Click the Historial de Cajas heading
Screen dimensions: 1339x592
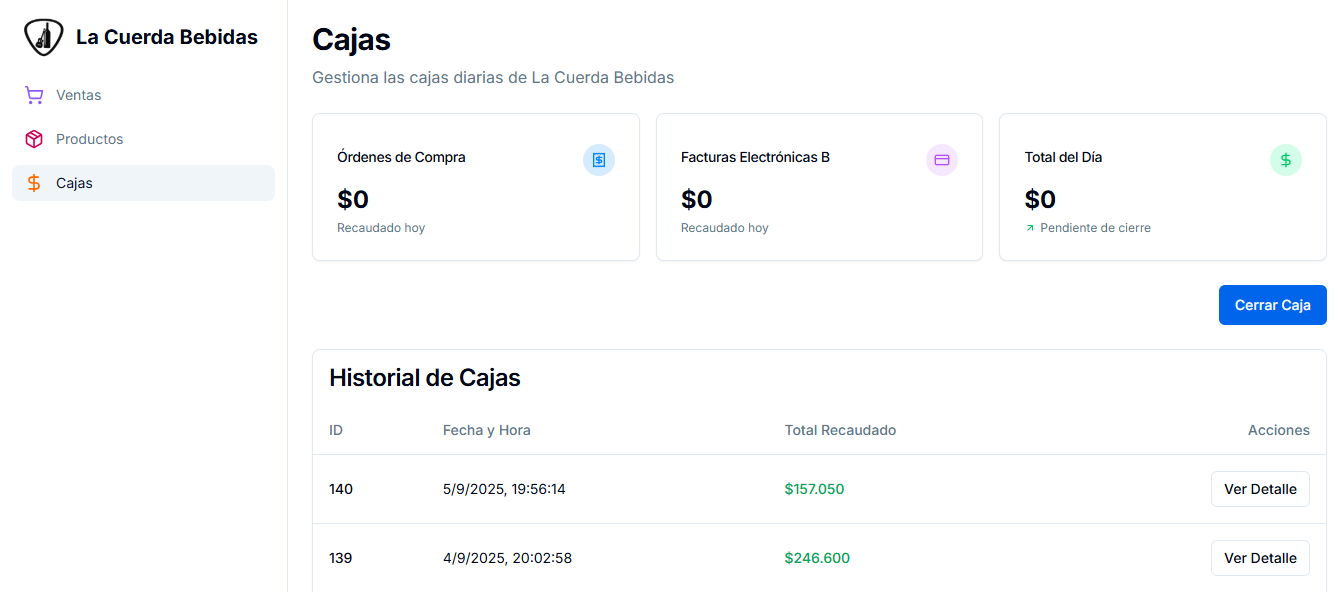tap(425, 378)
